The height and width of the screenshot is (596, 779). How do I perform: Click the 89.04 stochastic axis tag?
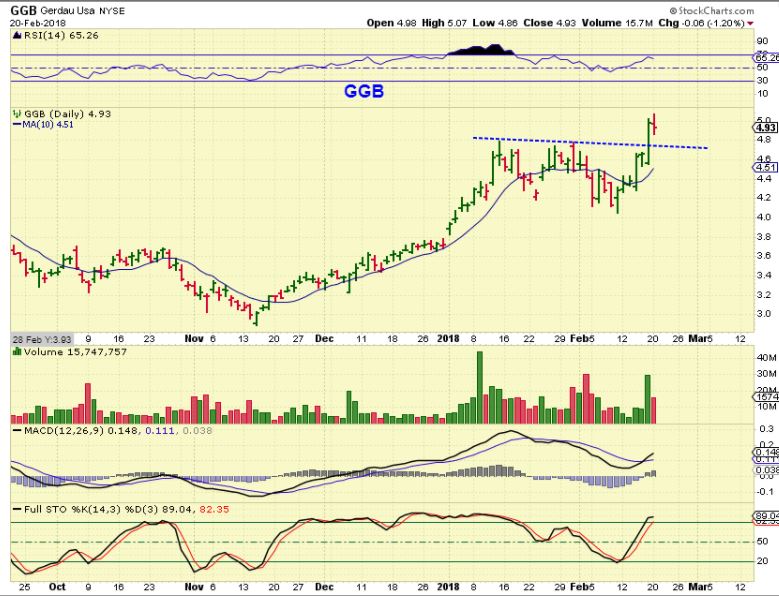(x=766, y=516)
